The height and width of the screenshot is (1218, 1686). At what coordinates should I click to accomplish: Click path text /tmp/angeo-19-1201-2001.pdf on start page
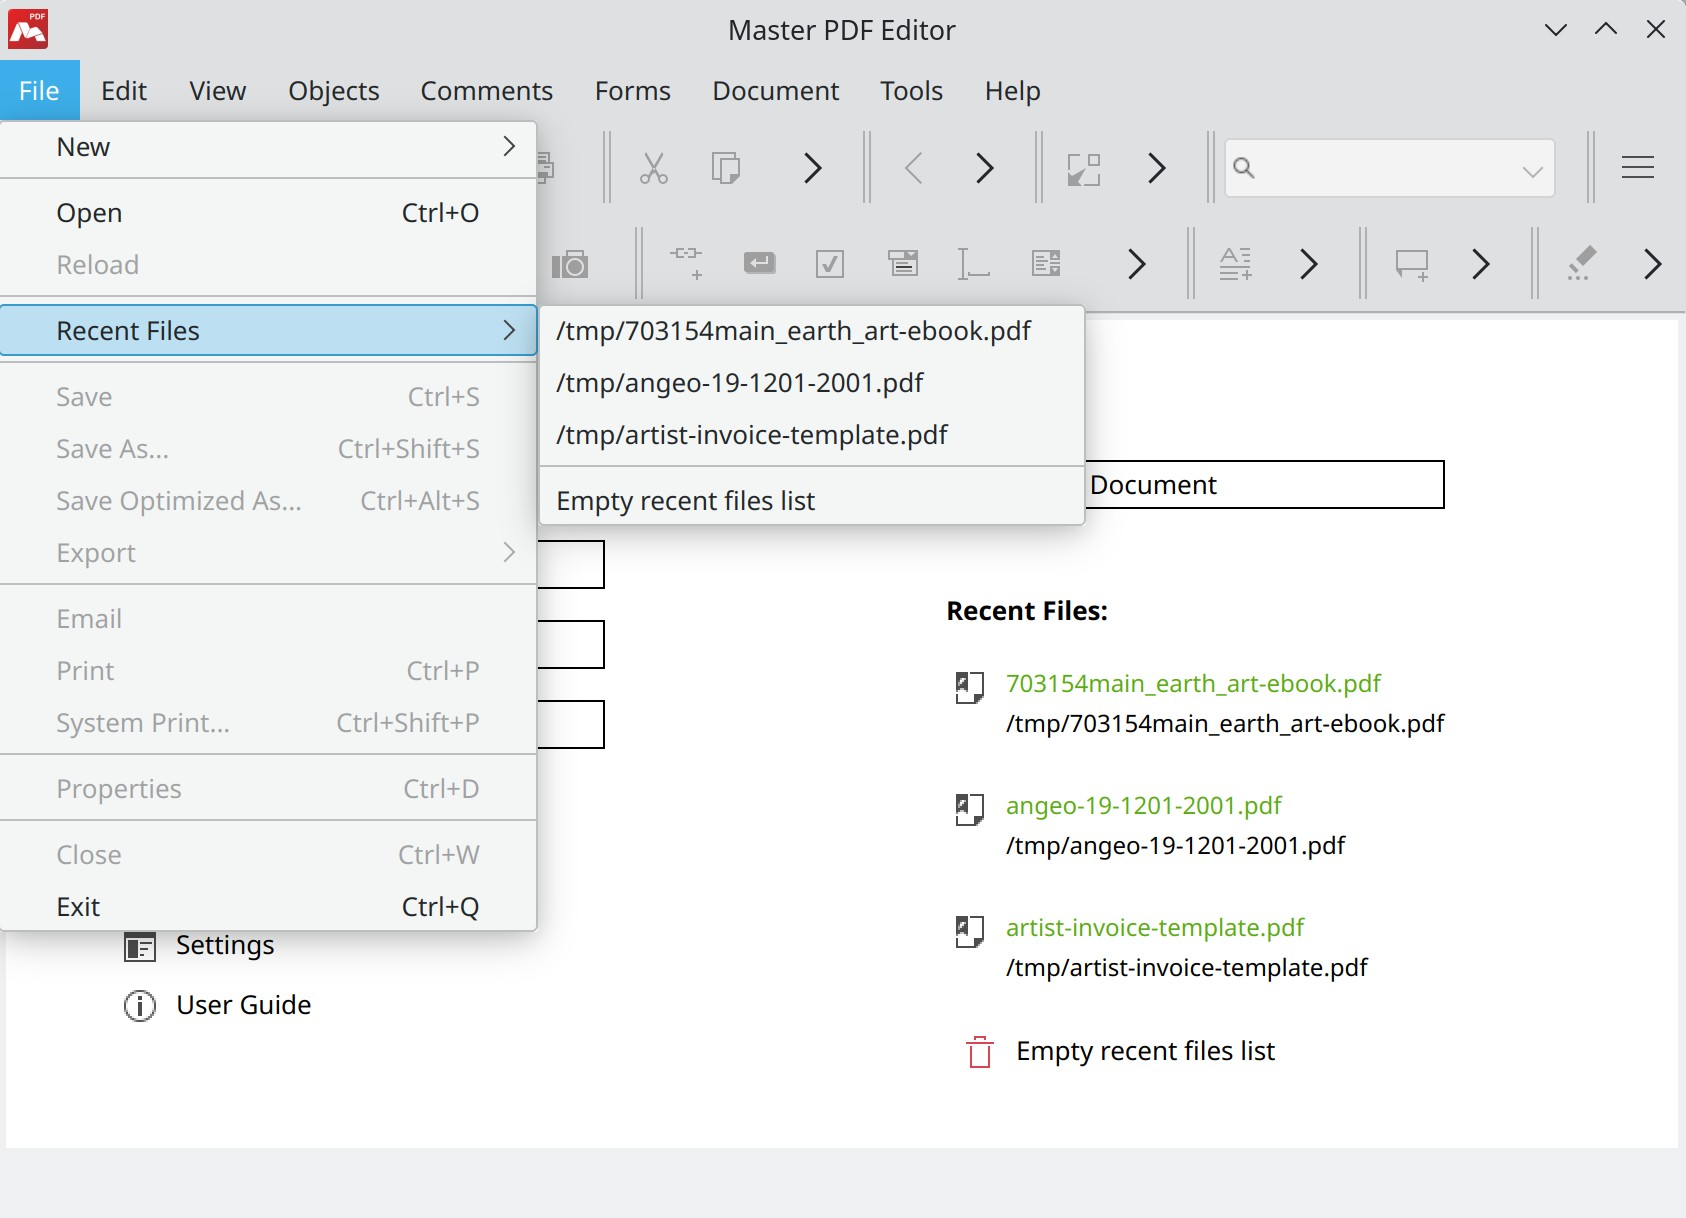1175,846
